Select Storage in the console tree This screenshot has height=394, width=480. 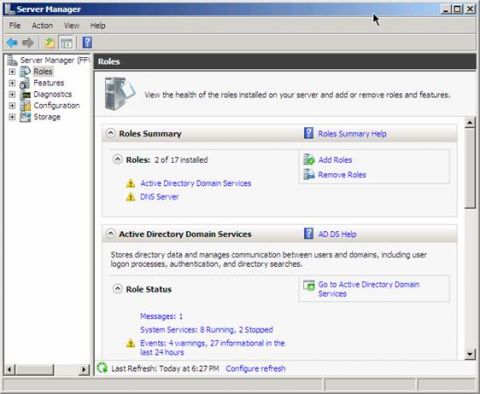47,117
